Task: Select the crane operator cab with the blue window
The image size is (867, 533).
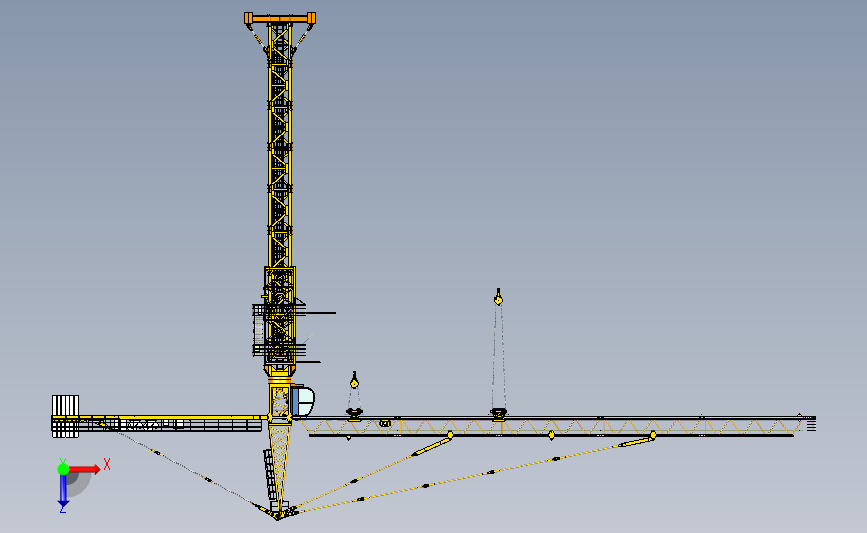Action: pyautogui.click(x=302, y=401)
